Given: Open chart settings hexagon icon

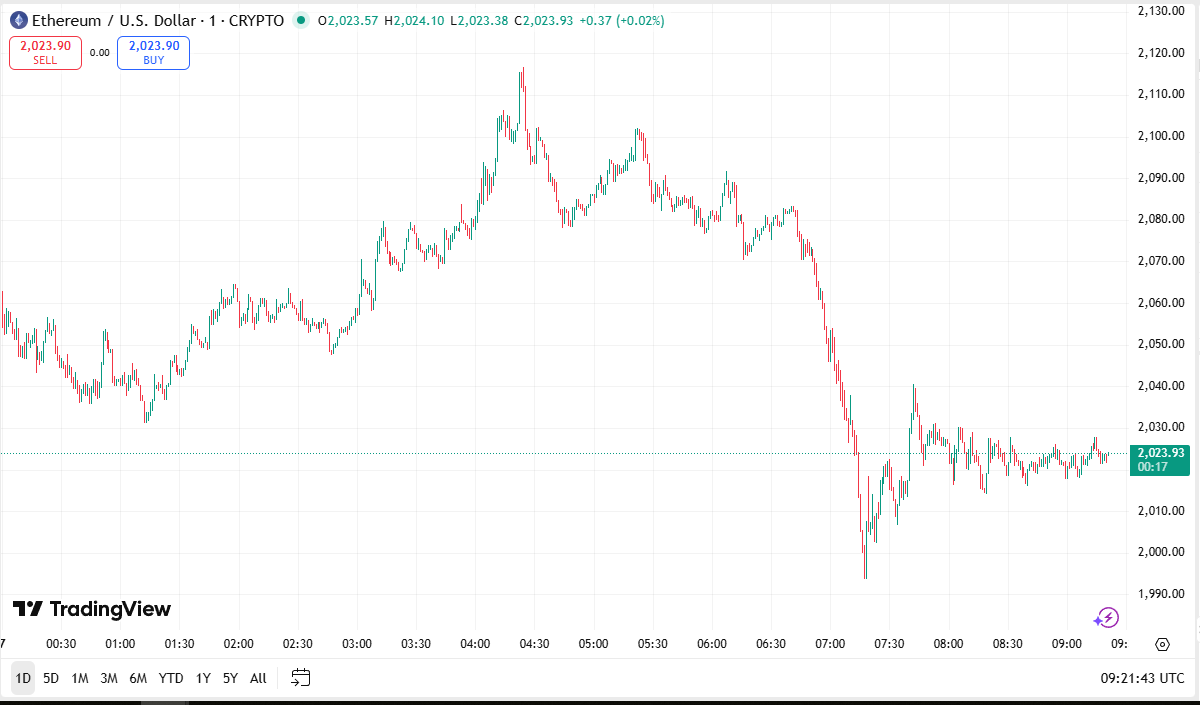Looking at the screenshot, I should (x=1162, y=644).
